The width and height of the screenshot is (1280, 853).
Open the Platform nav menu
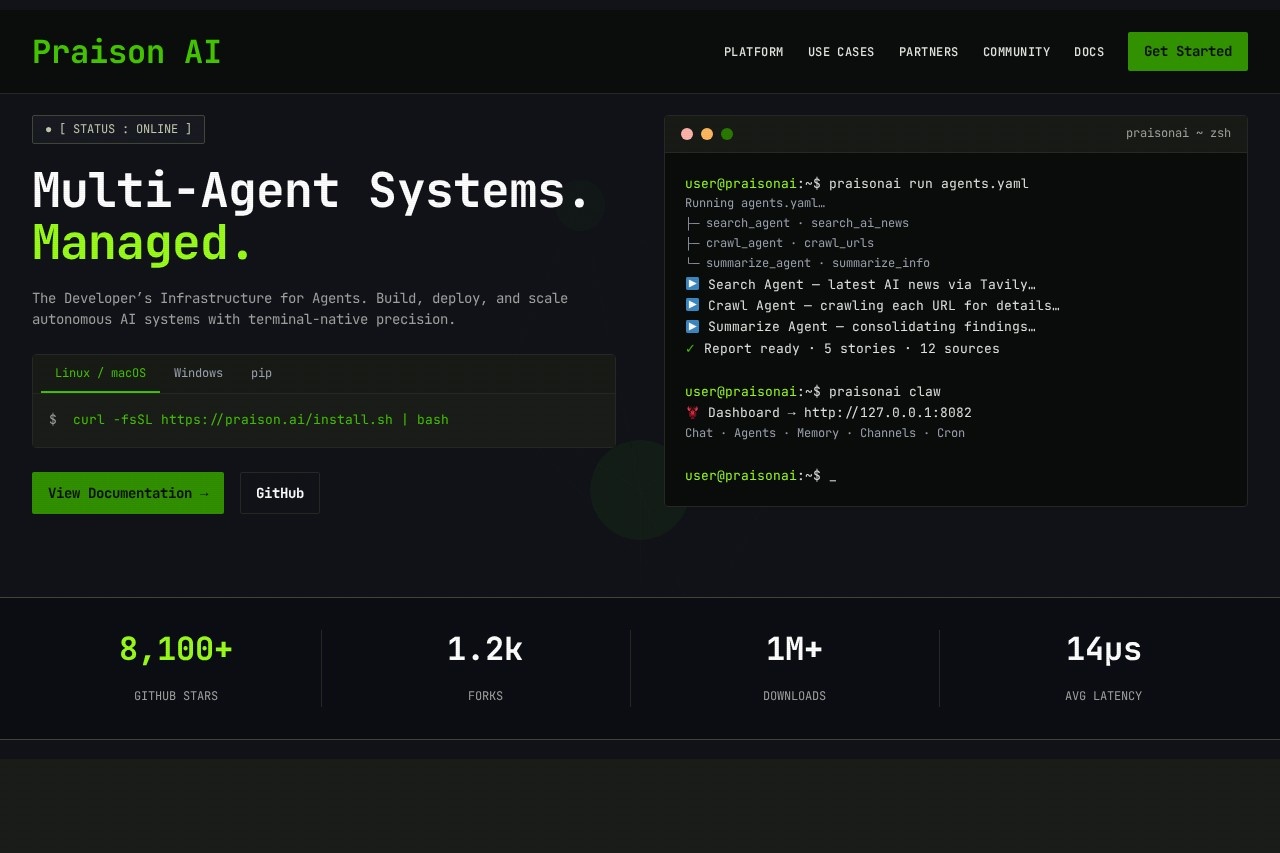click(754, 52)
